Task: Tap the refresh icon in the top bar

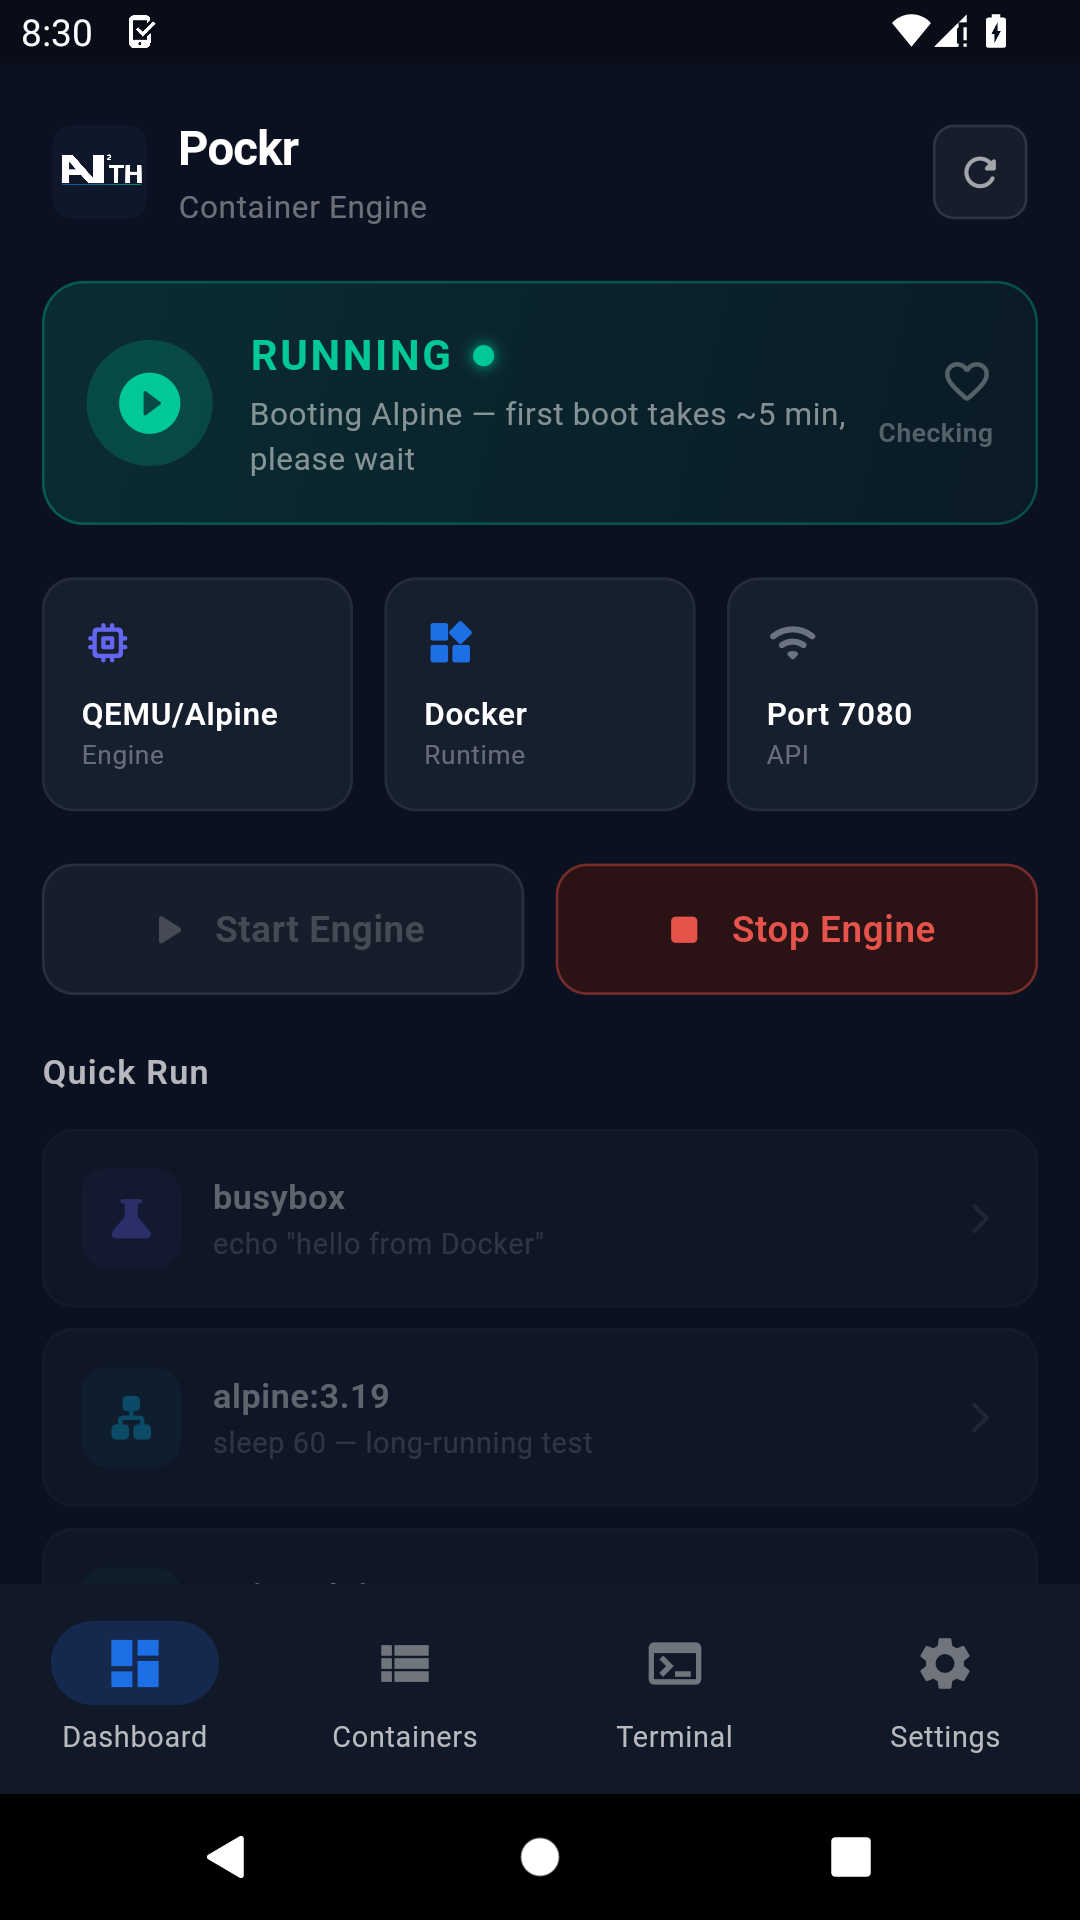Action: [979, 171]
